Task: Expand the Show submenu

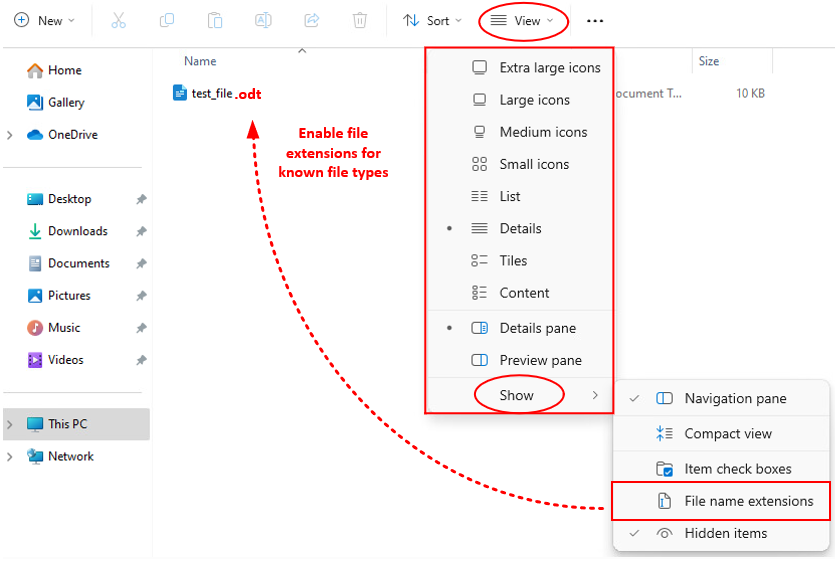Action: click(x=520, y=395)
